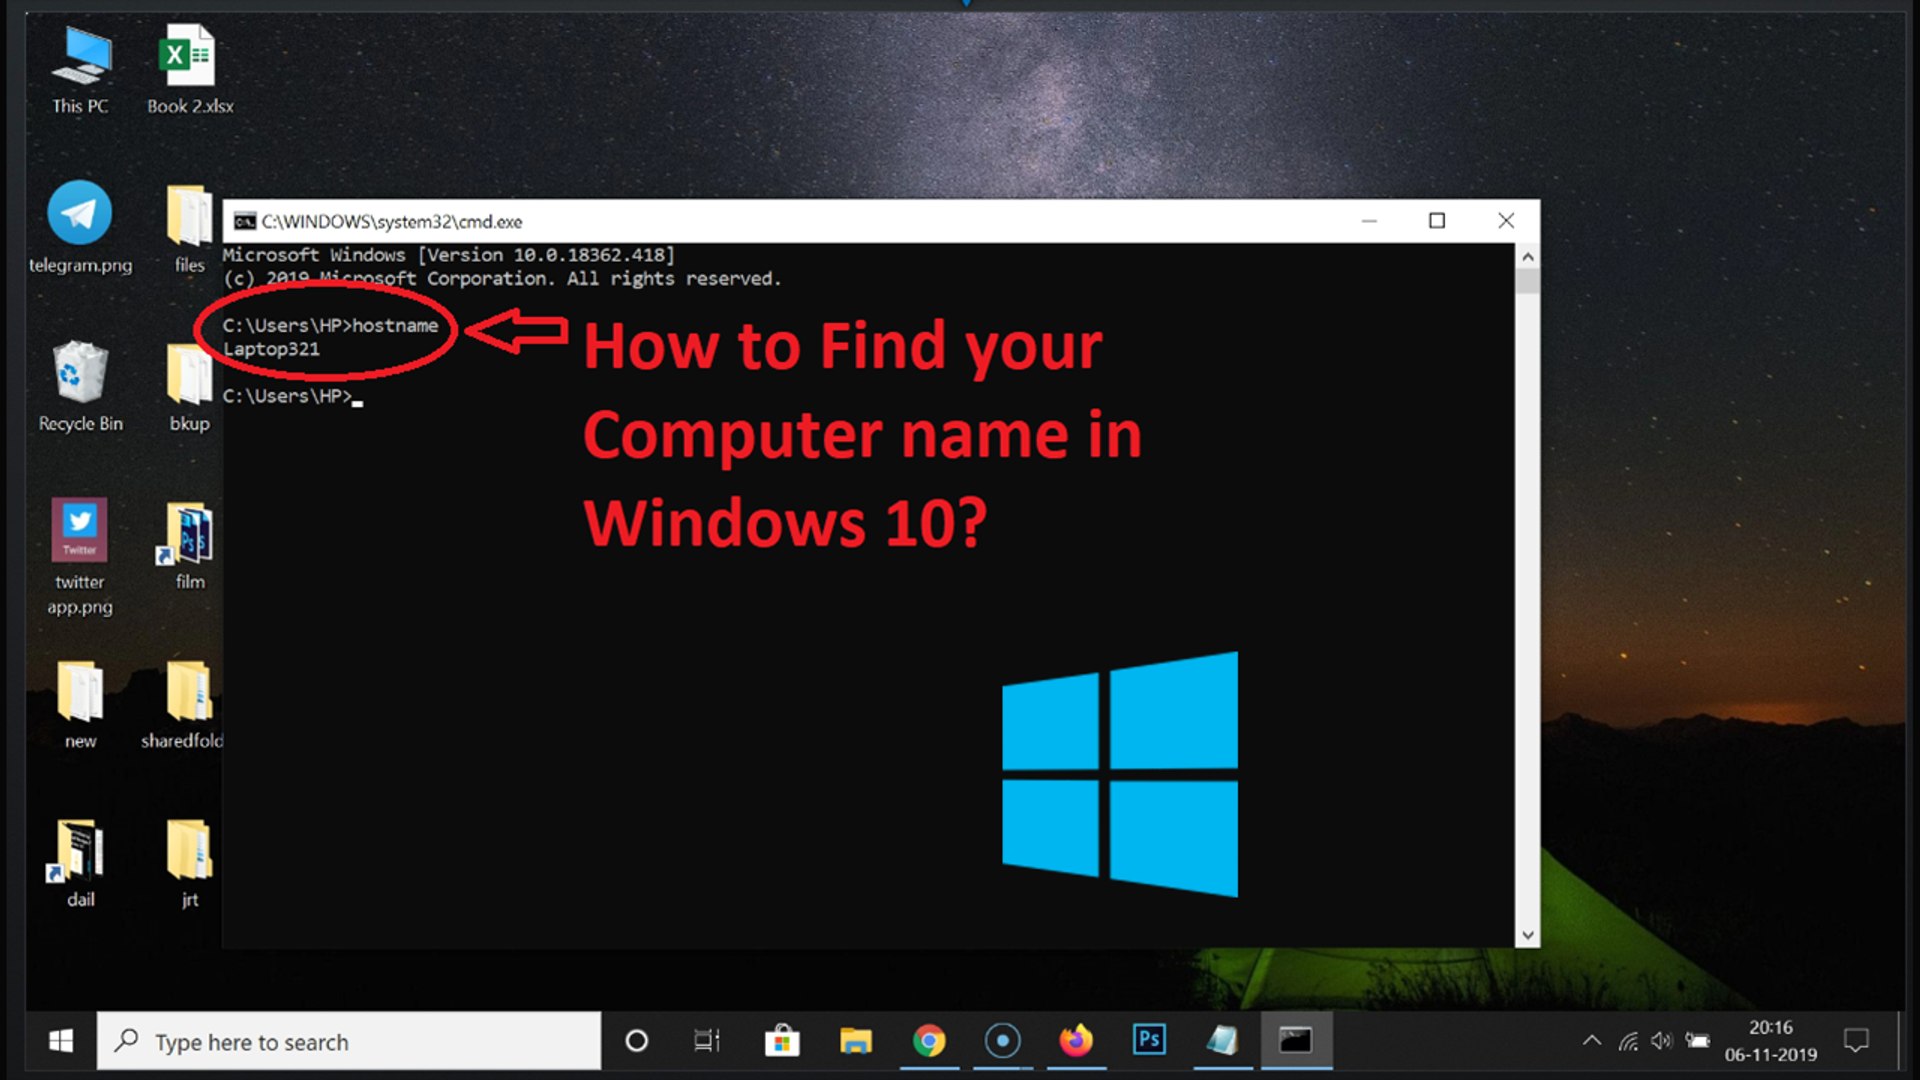1920x1080 pixels.
Task: Open Firefox from the taskbar
Action: click(x=1076, y=1041)
